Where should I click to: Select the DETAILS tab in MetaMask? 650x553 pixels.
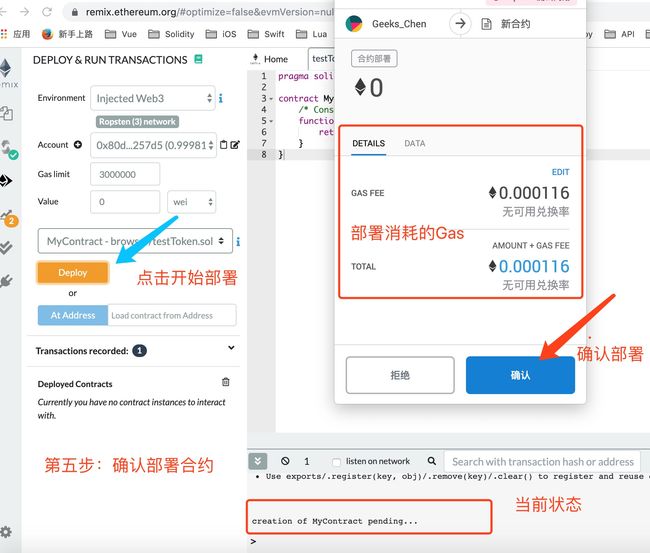369,143
